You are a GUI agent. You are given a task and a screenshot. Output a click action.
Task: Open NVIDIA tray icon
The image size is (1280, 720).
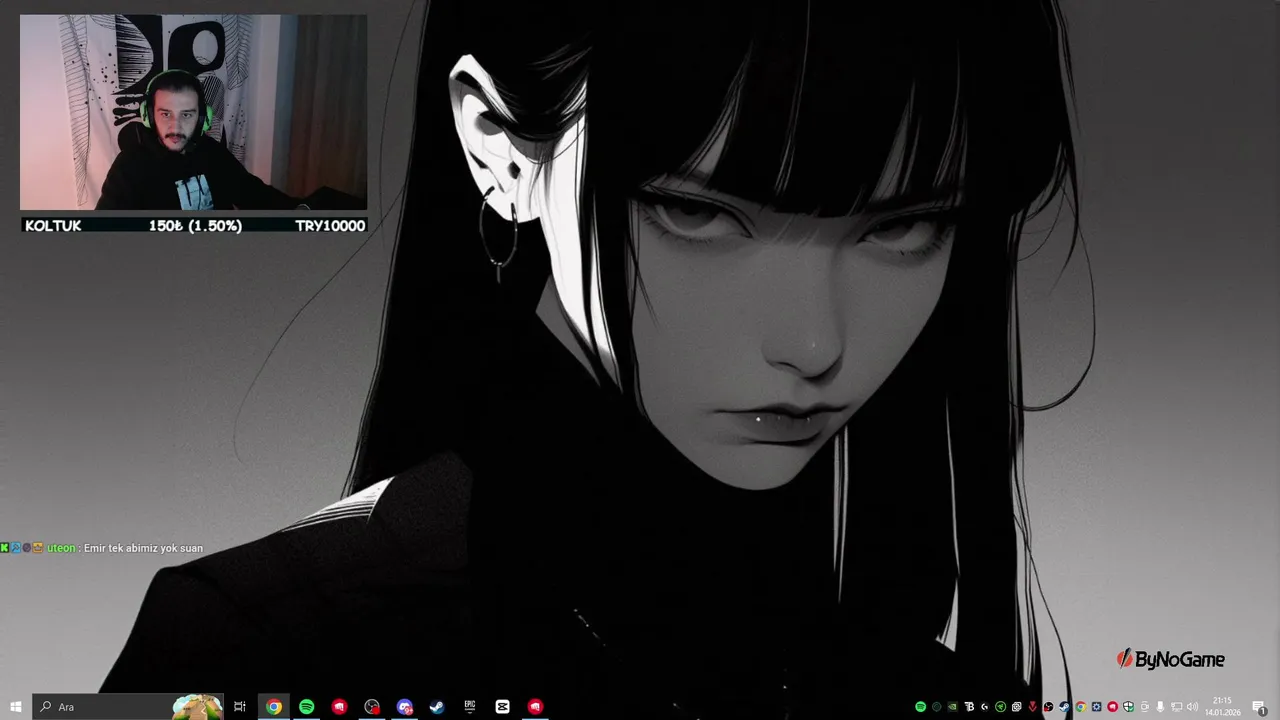pos(953,707)
